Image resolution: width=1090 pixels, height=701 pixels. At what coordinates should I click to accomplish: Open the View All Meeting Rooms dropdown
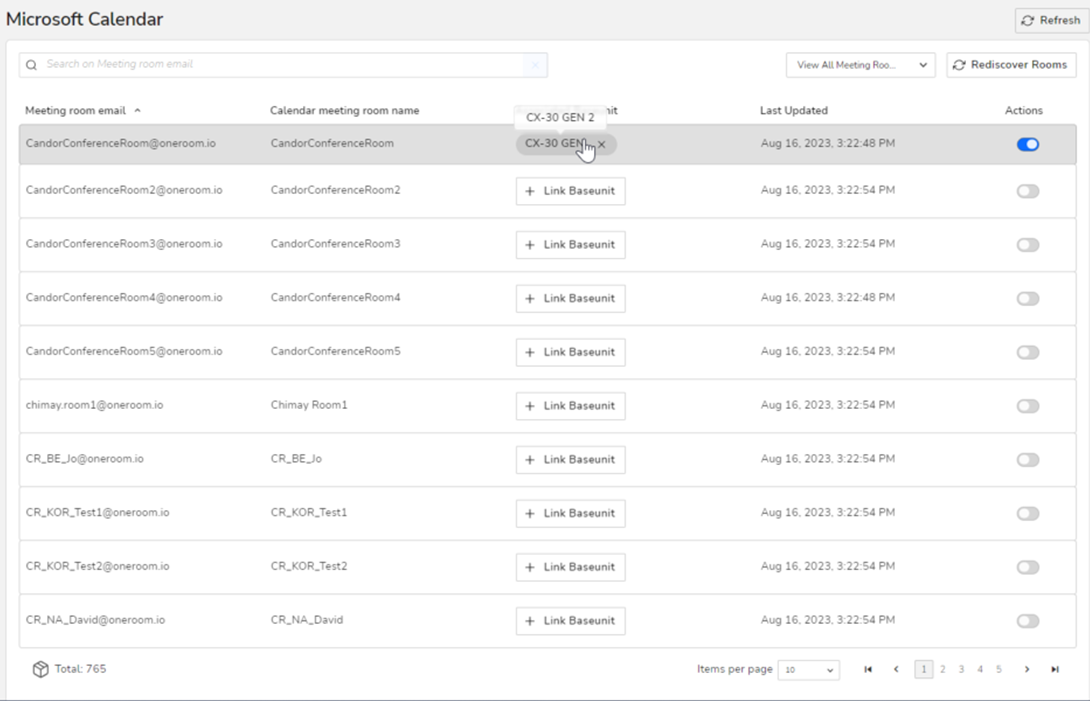[860, 65]
